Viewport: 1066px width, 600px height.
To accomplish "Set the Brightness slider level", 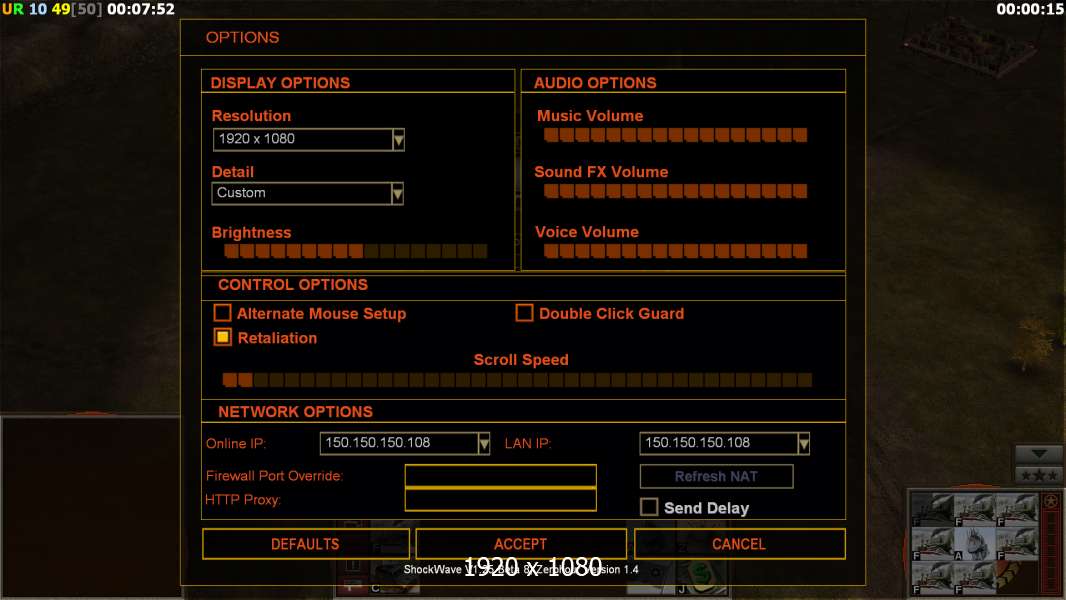I will pos(356,251).
